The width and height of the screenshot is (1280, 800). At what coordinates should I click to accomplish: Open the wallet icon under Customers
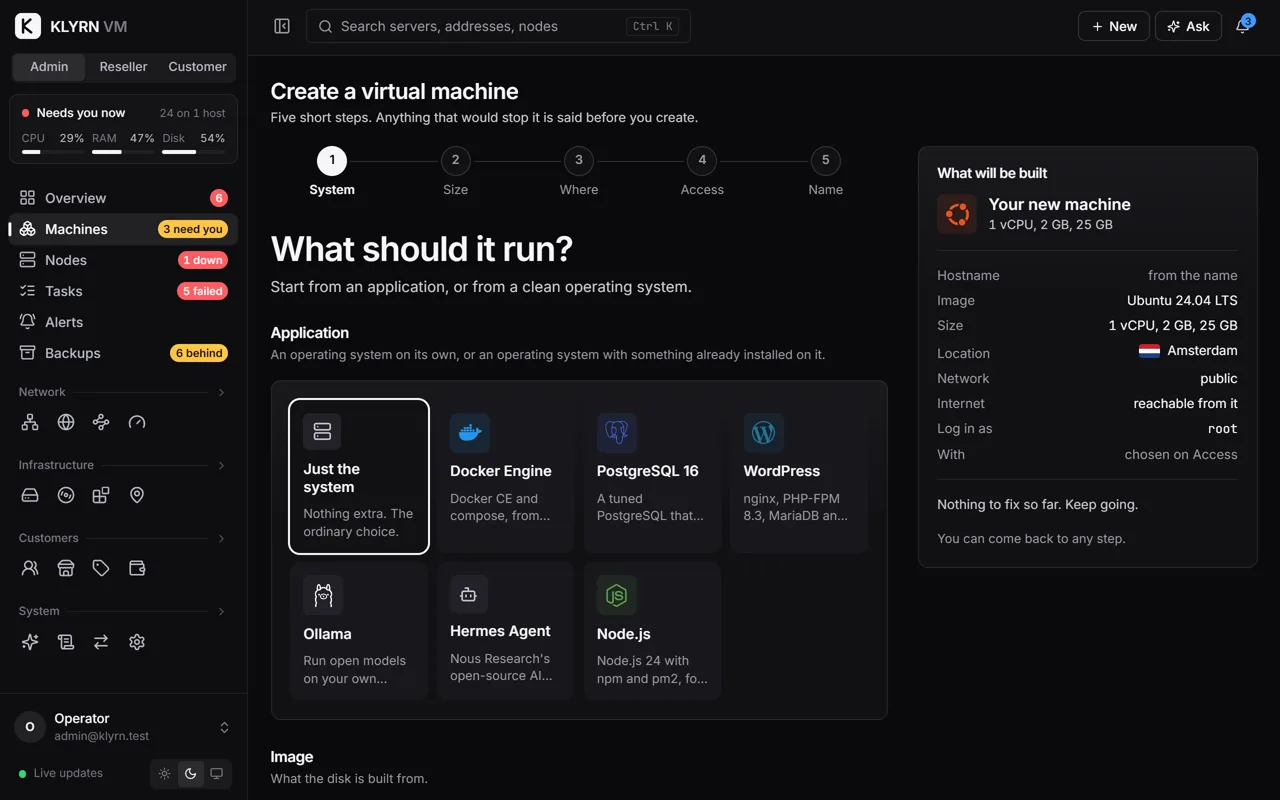(137, 568)
